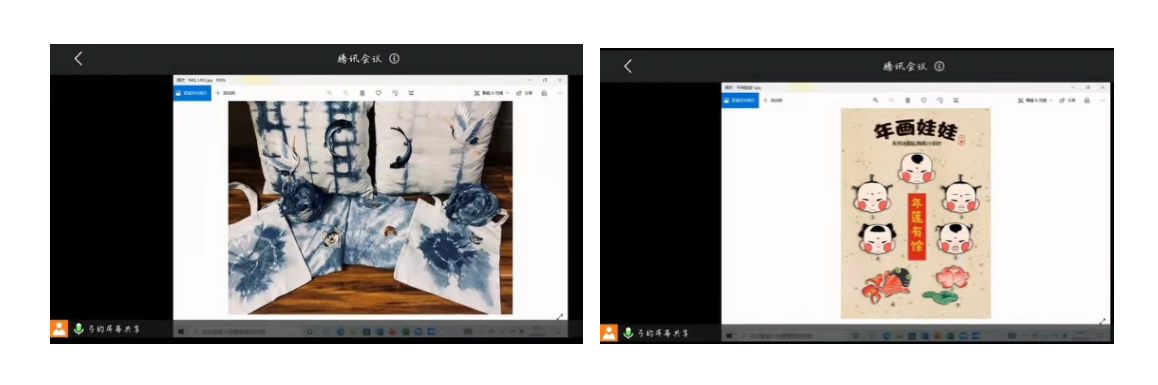Open meeting info icon beside left 腾讯会议 title
The width and height of the screenshot is (1158, 385).
(x=394, y=58)
